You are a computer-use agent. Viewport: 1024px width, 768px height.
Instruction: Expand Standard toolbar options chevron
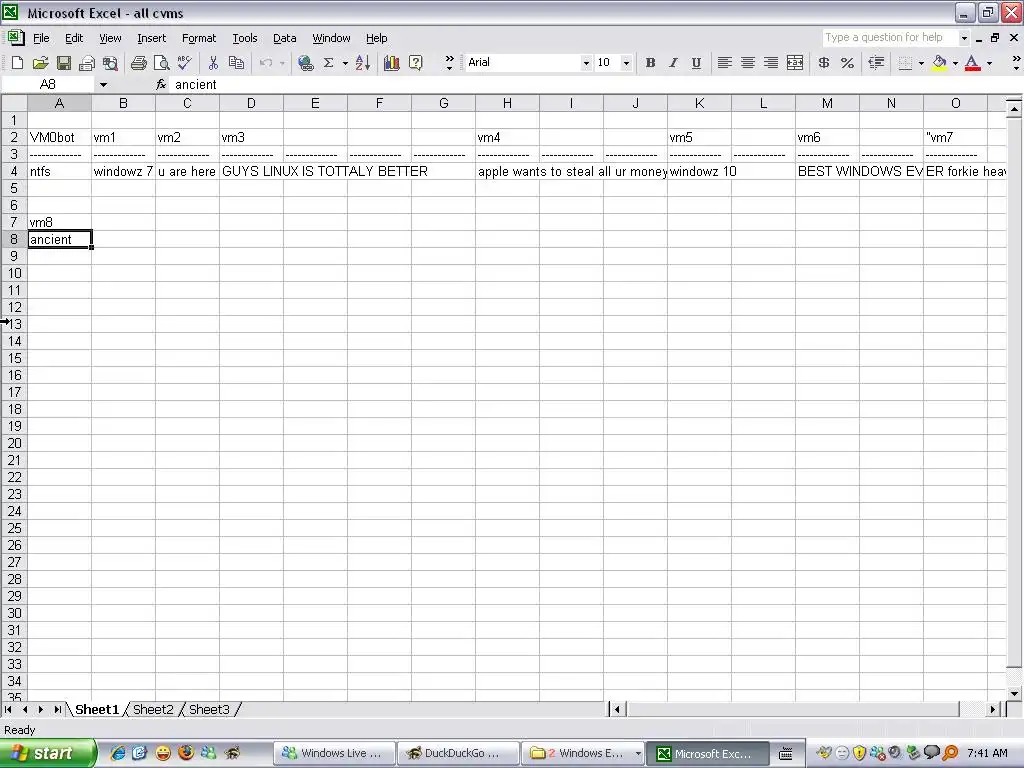449,63
